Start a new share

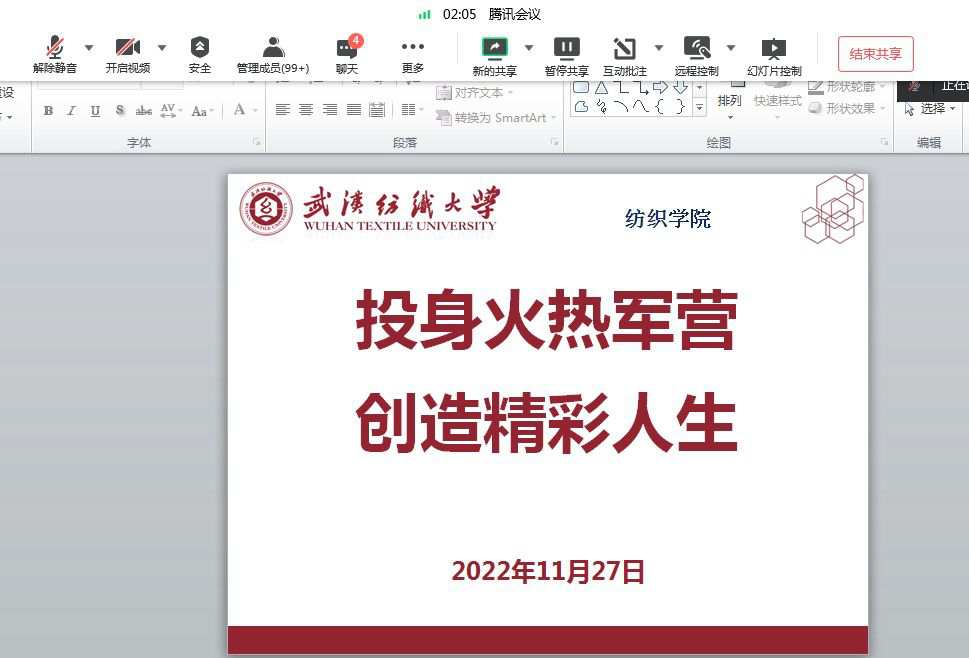[x=494, y=55]
